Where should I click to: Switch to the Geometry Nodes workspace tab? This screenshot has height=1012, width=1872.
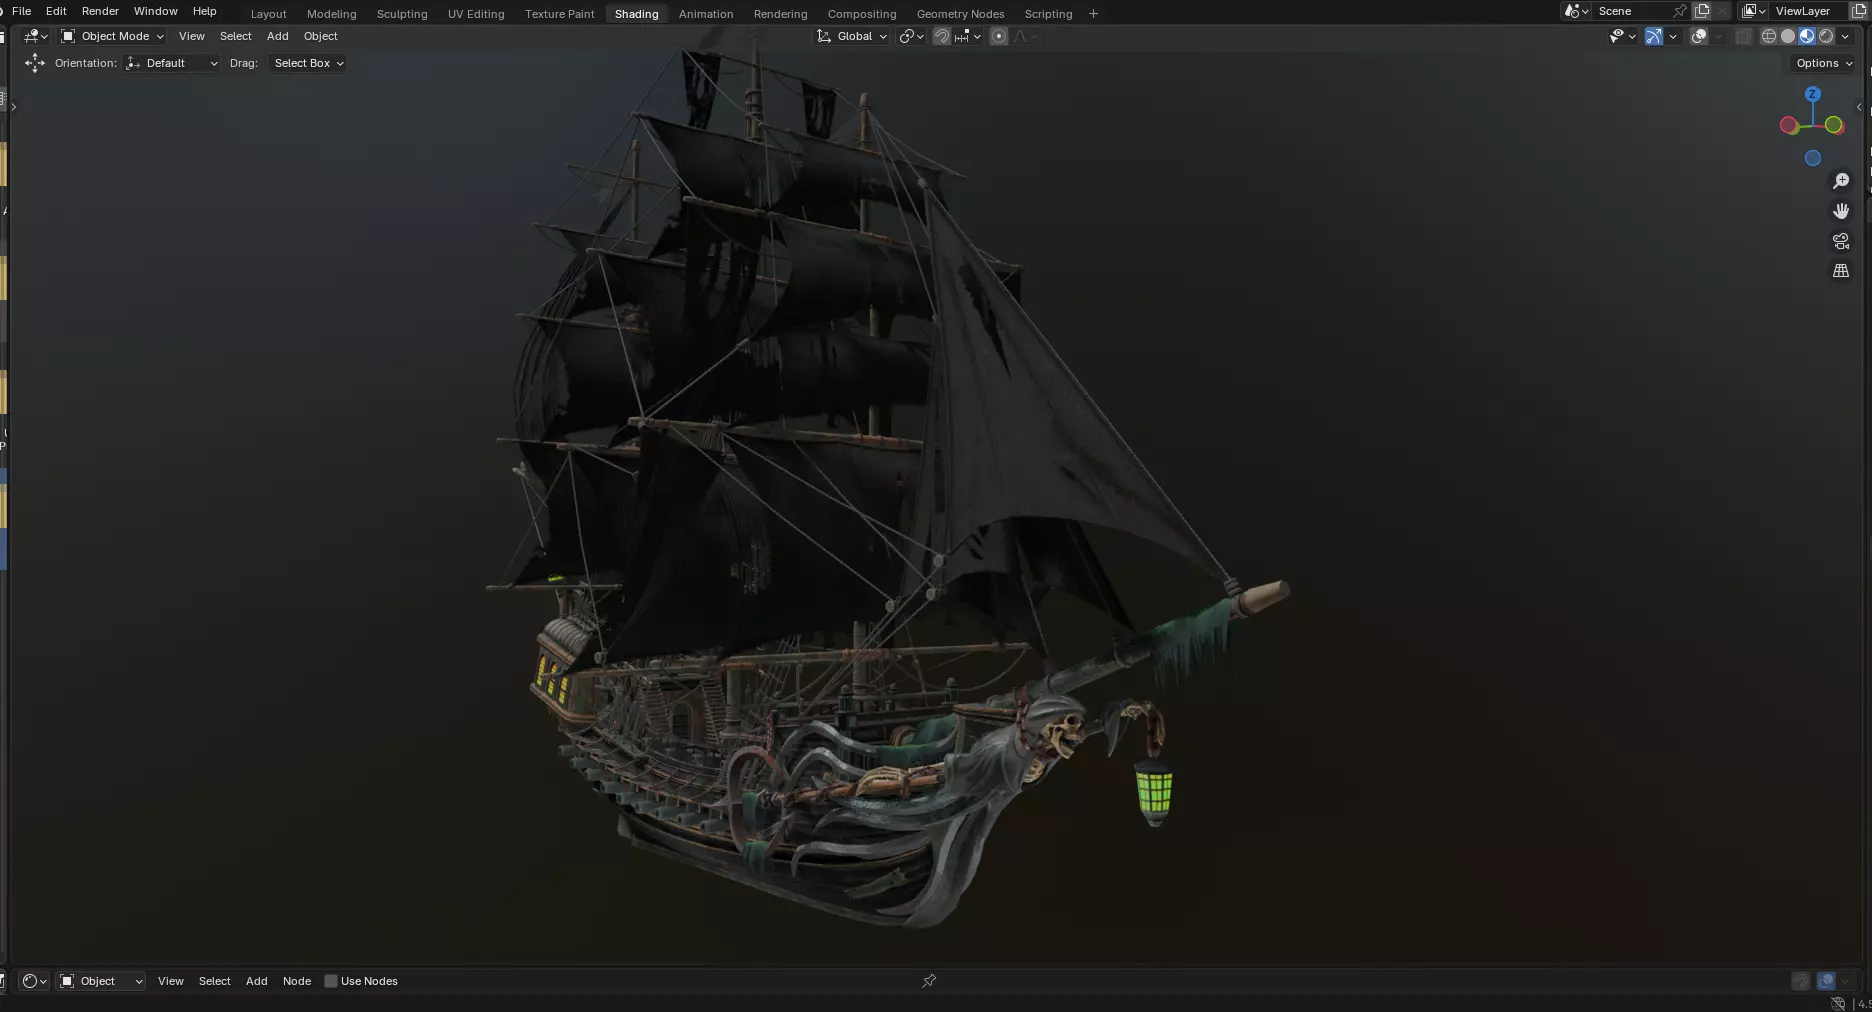coord(960,14)
